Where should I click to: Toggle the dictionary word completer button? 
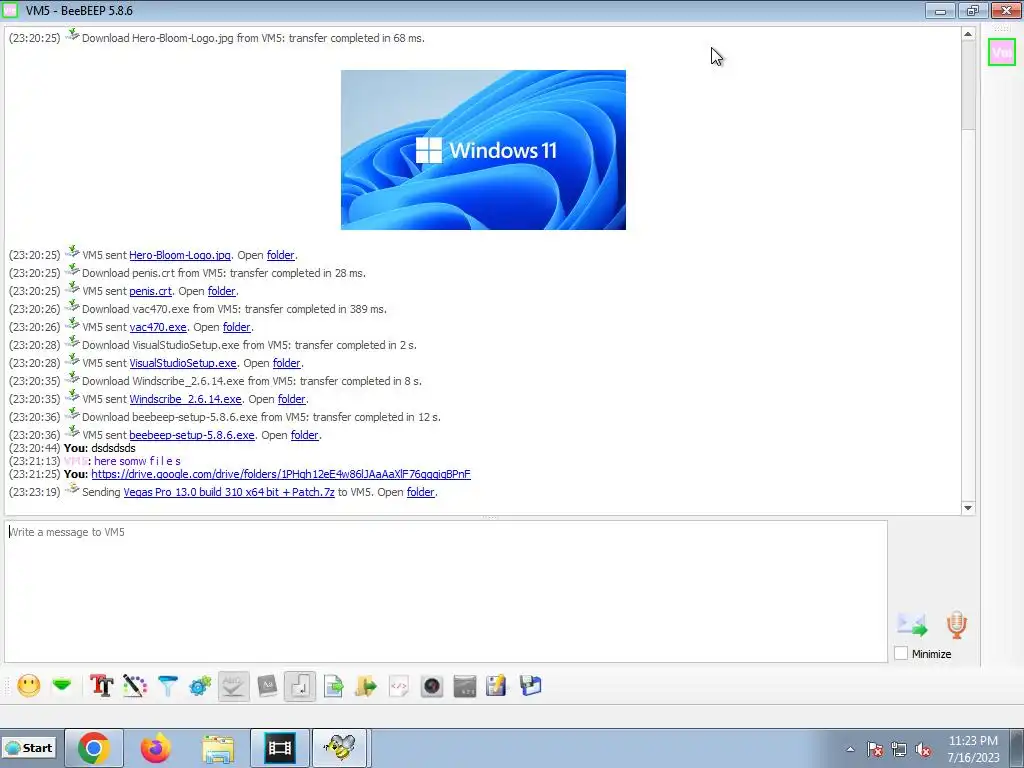[x=267, y=686]
